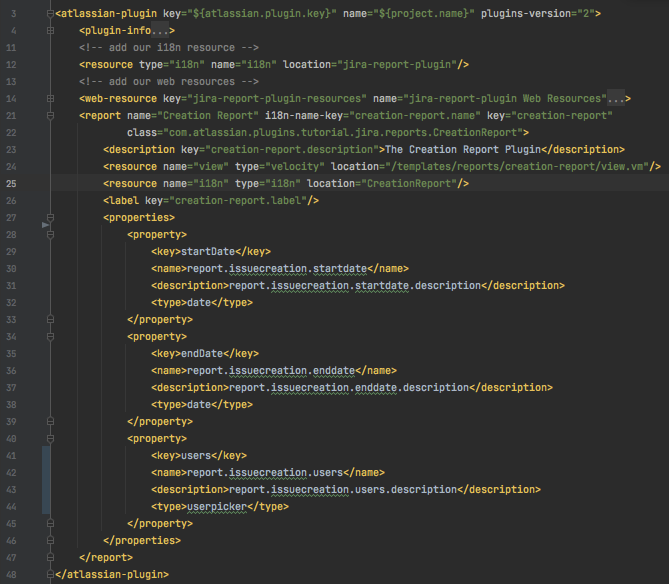
Task: Click 'startDate' inside the key tag
Action: tap(208, 252)
